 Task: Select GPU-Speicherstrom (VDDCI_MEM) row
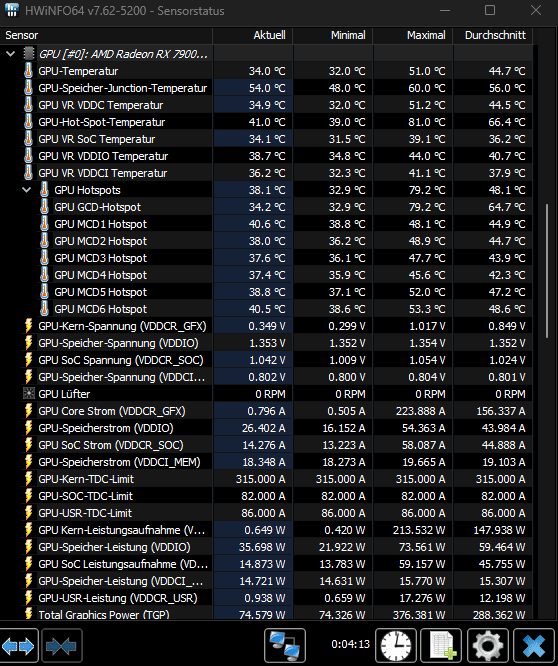click(266, 462)
